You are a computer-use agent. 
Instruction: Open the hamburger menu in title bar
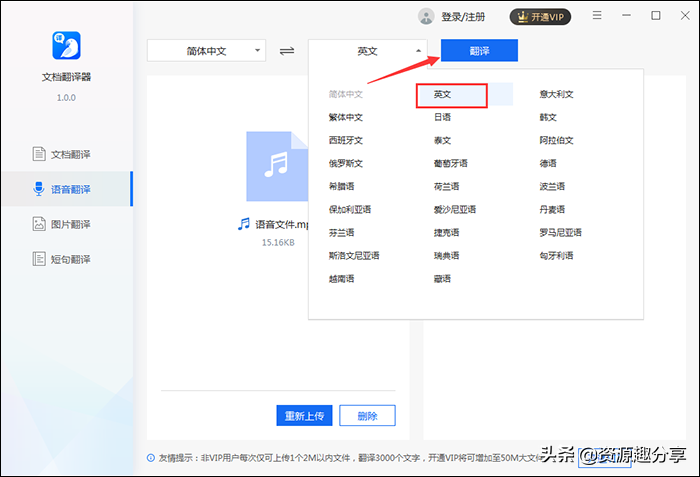pos(597,16)
